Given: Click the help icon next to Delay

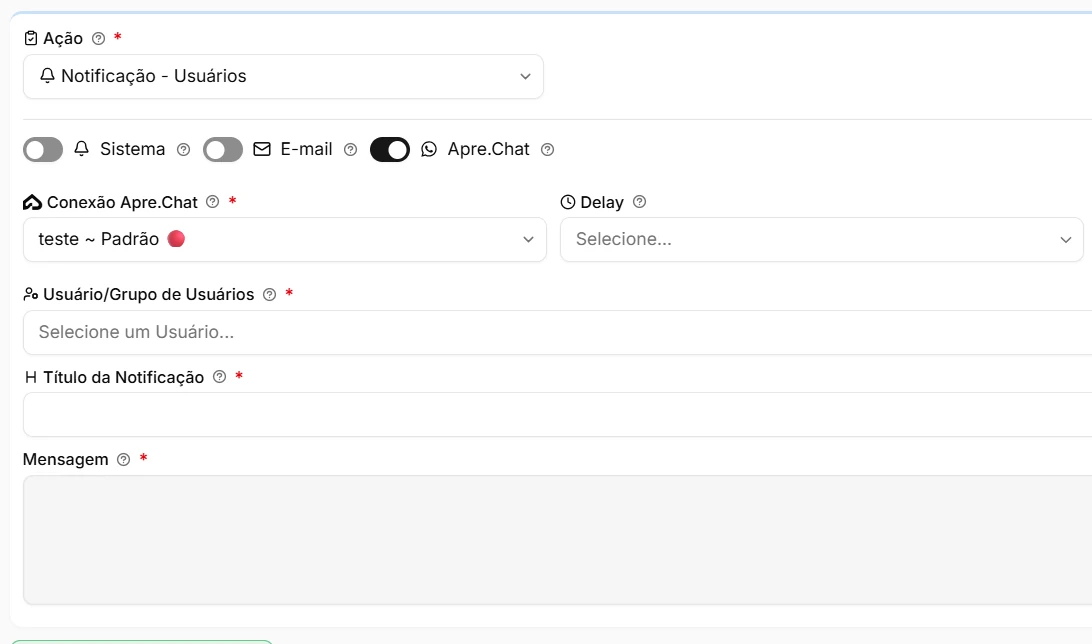Looking at the screenshot, I should (639, 202).
